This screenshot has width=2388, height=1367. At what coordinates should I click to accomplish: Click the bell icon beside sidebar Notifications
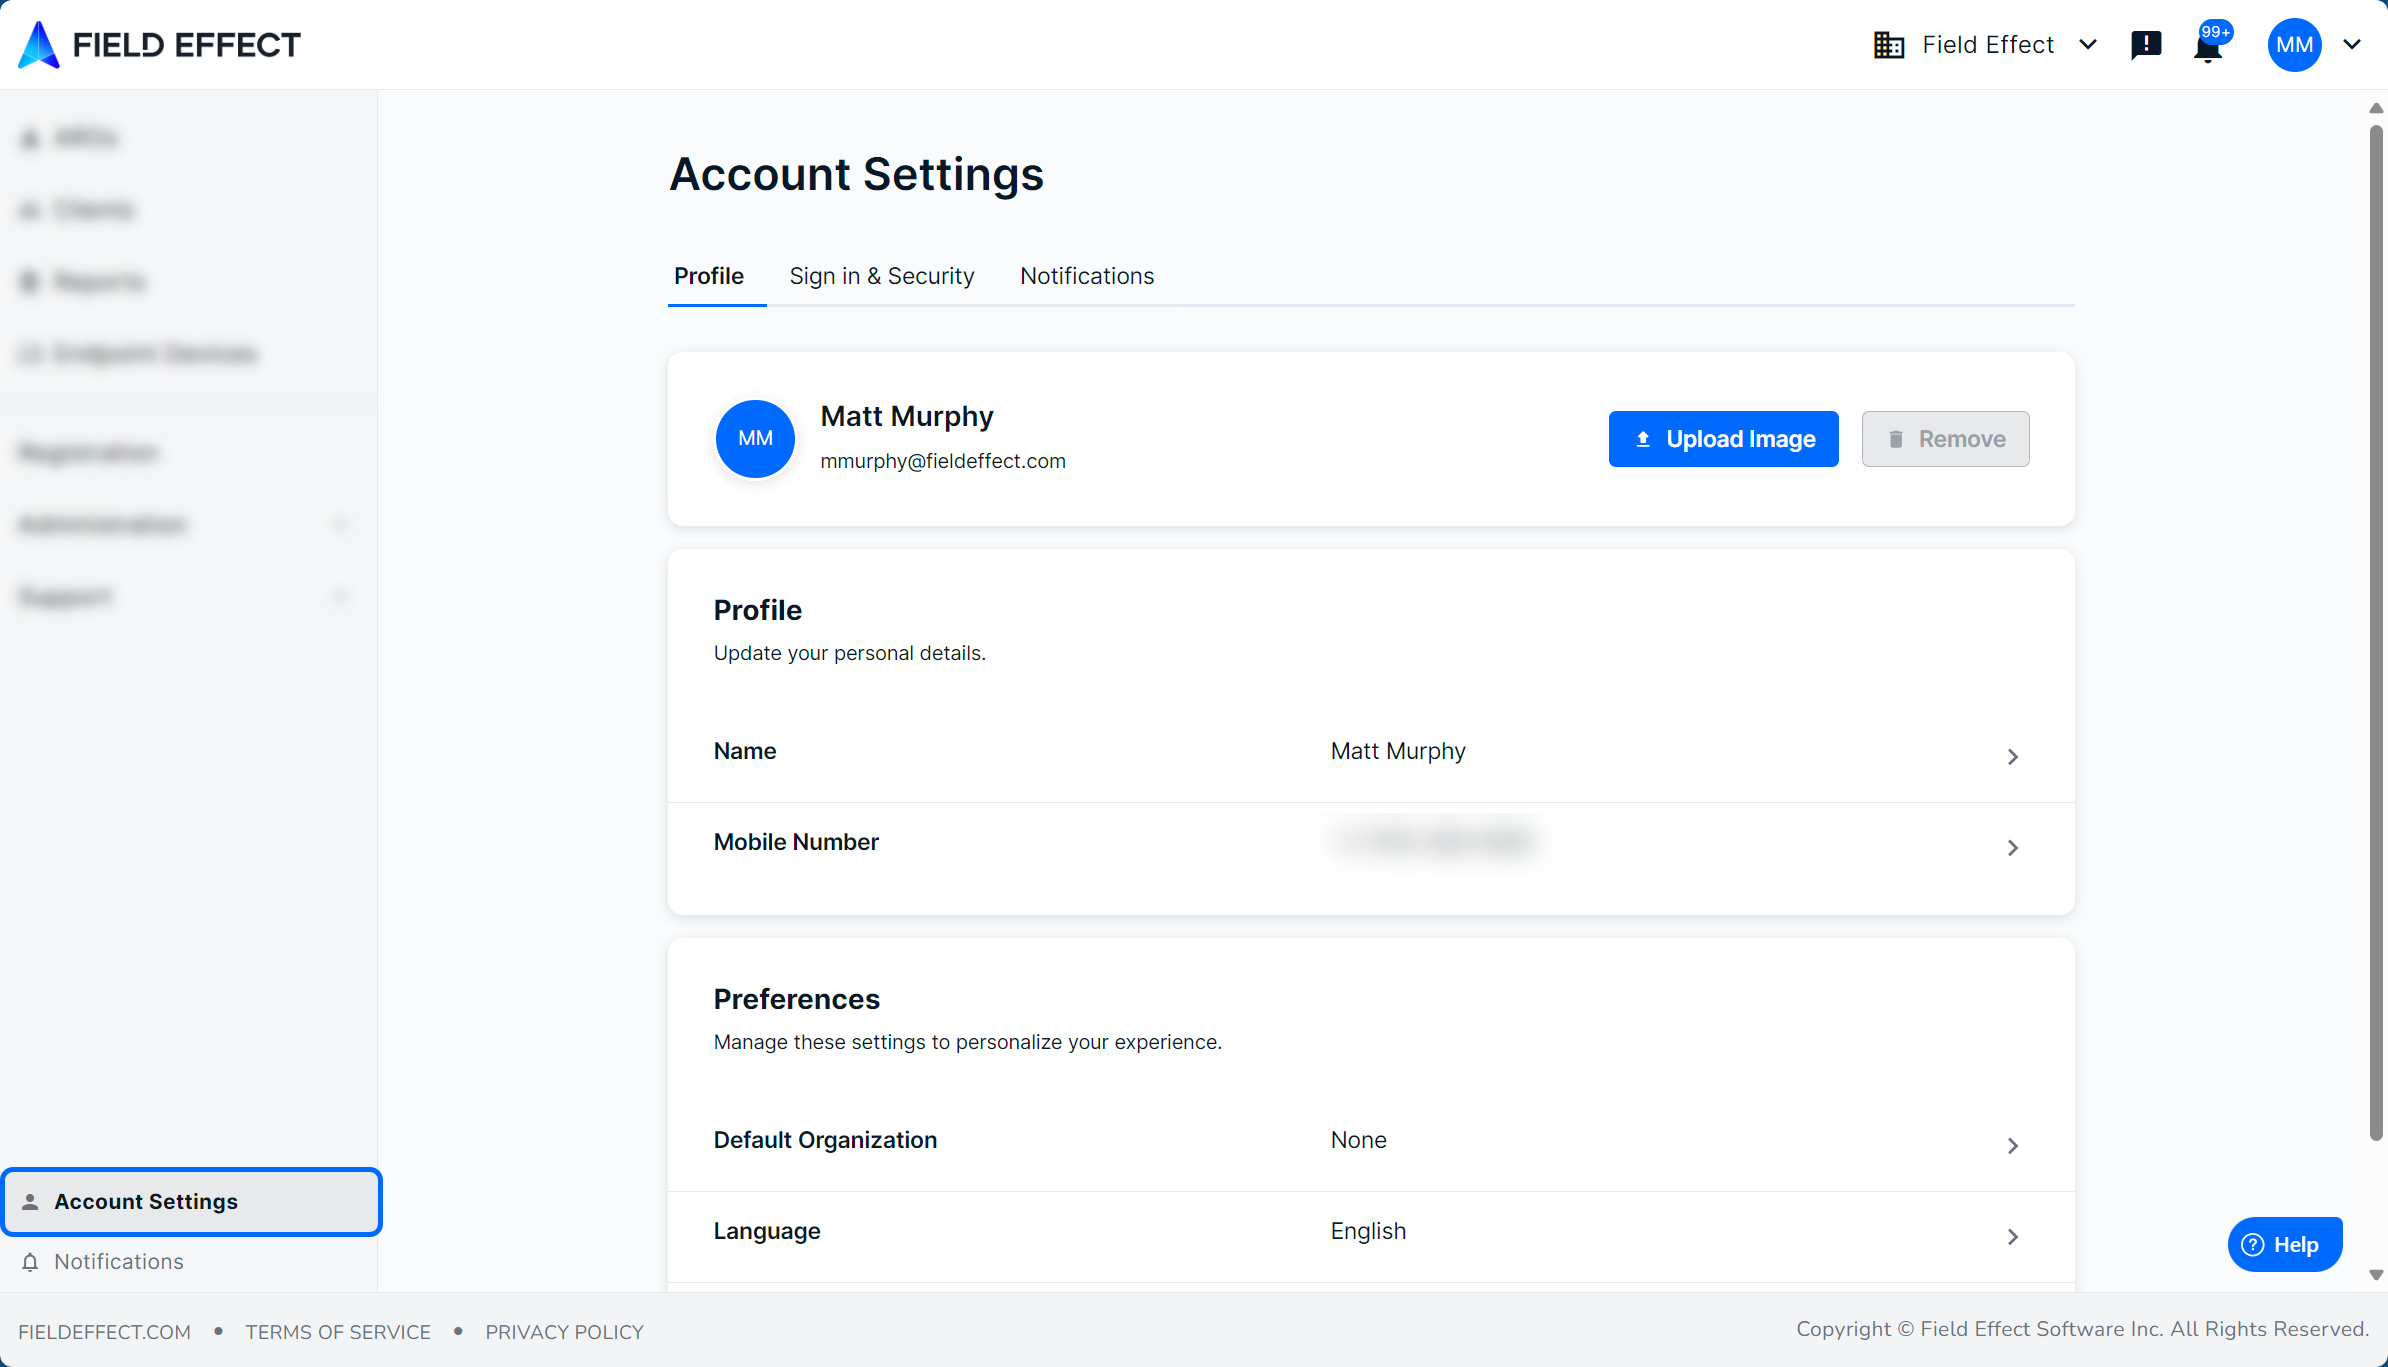(x=30, y=1262)
